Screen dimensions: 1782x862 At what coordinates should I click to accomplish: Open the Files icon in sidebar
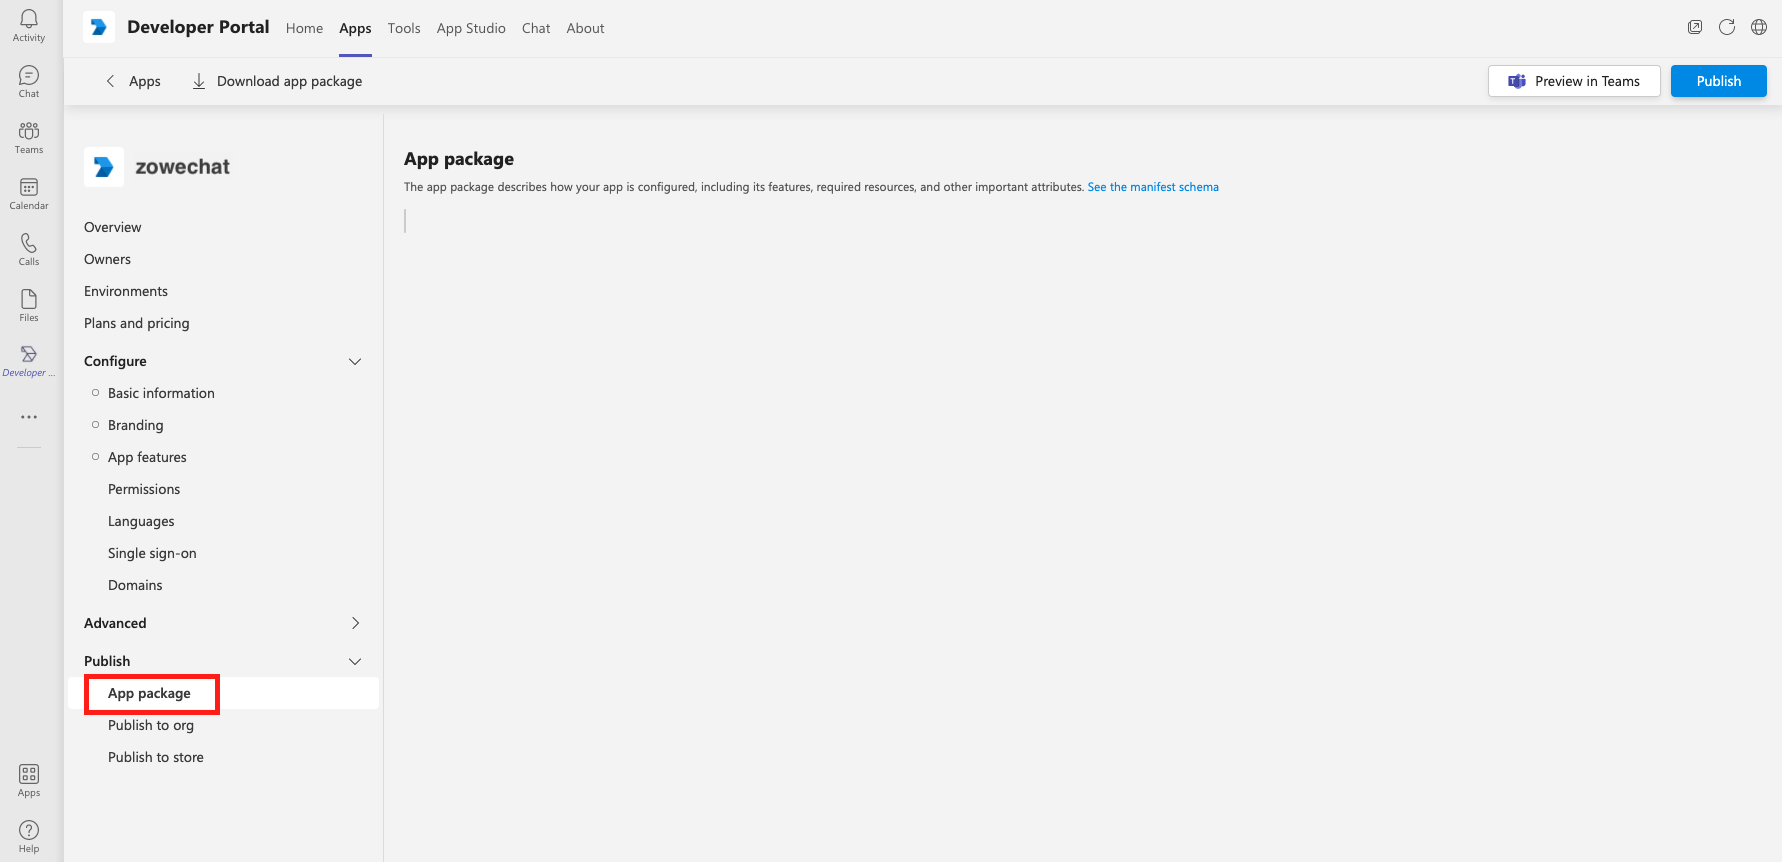tap(29, 305)
